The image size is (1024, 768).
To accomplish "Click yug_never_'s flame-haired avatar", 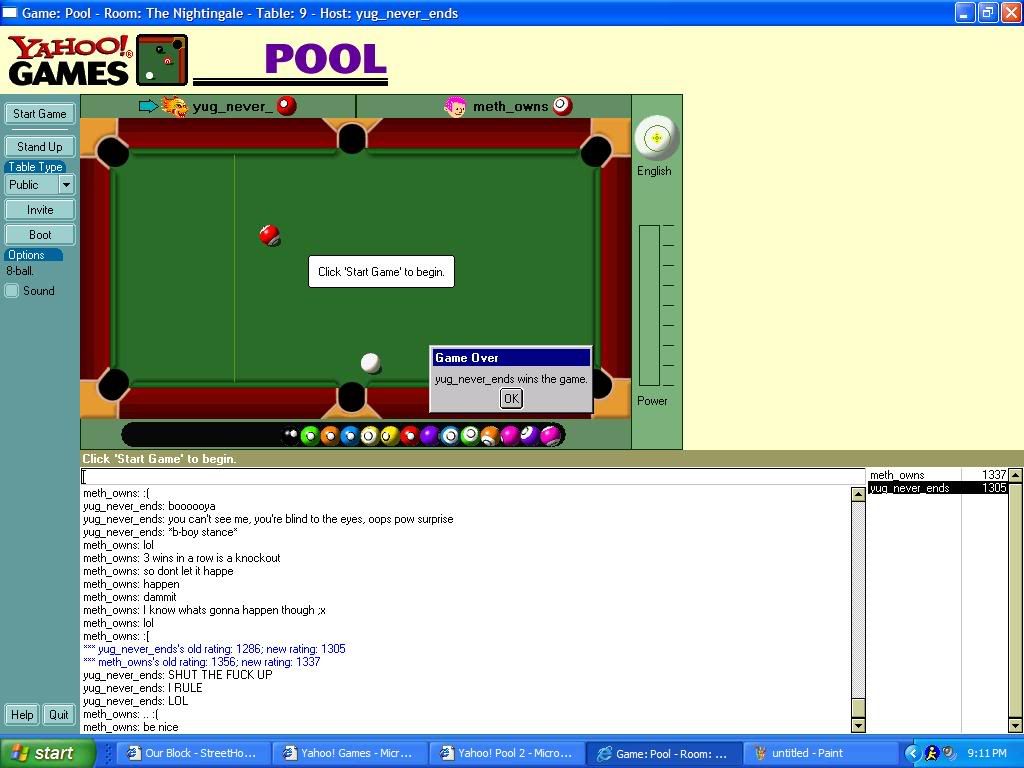I will pos(174,106).
